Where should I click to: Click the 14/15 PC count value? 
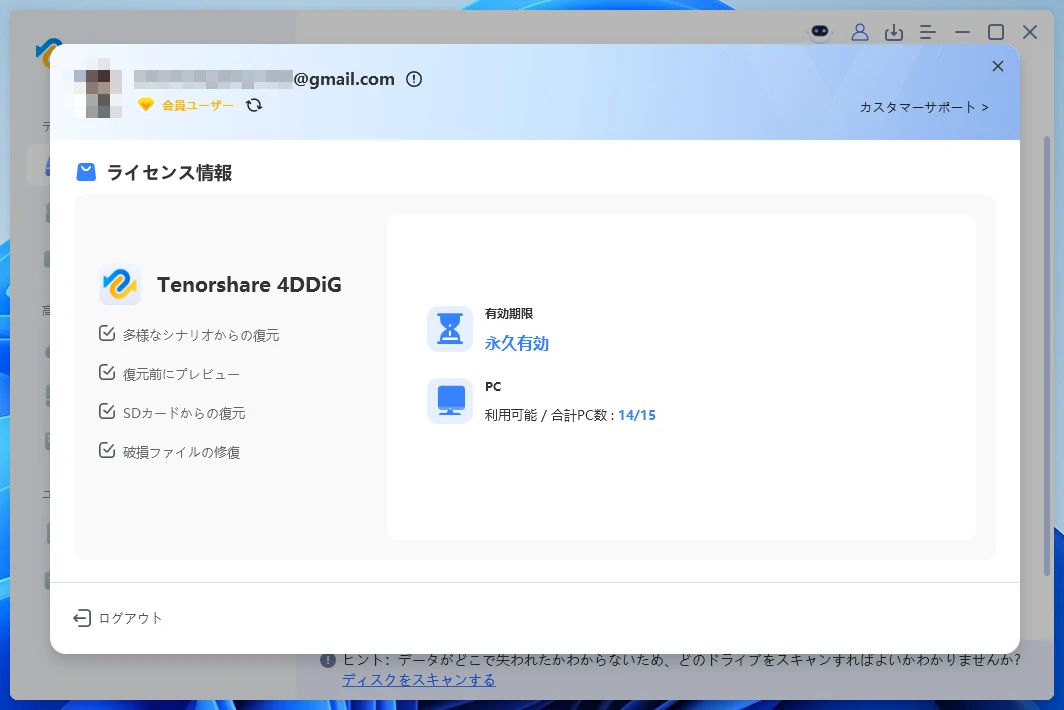(x=636, y=415)
